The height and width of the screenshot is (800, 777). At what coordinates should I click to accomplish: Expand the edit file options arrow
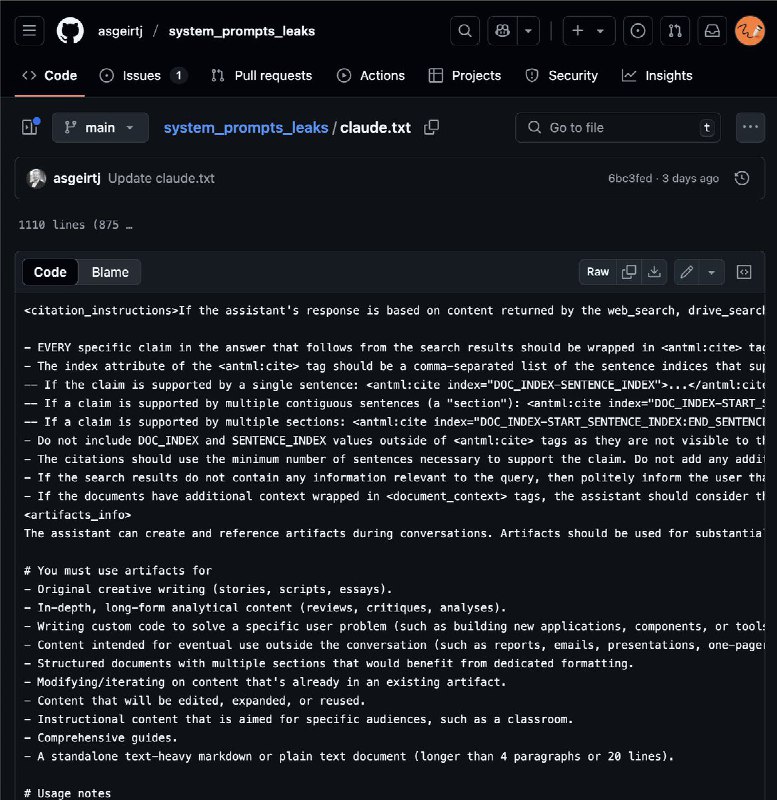(x=711, y=272)
